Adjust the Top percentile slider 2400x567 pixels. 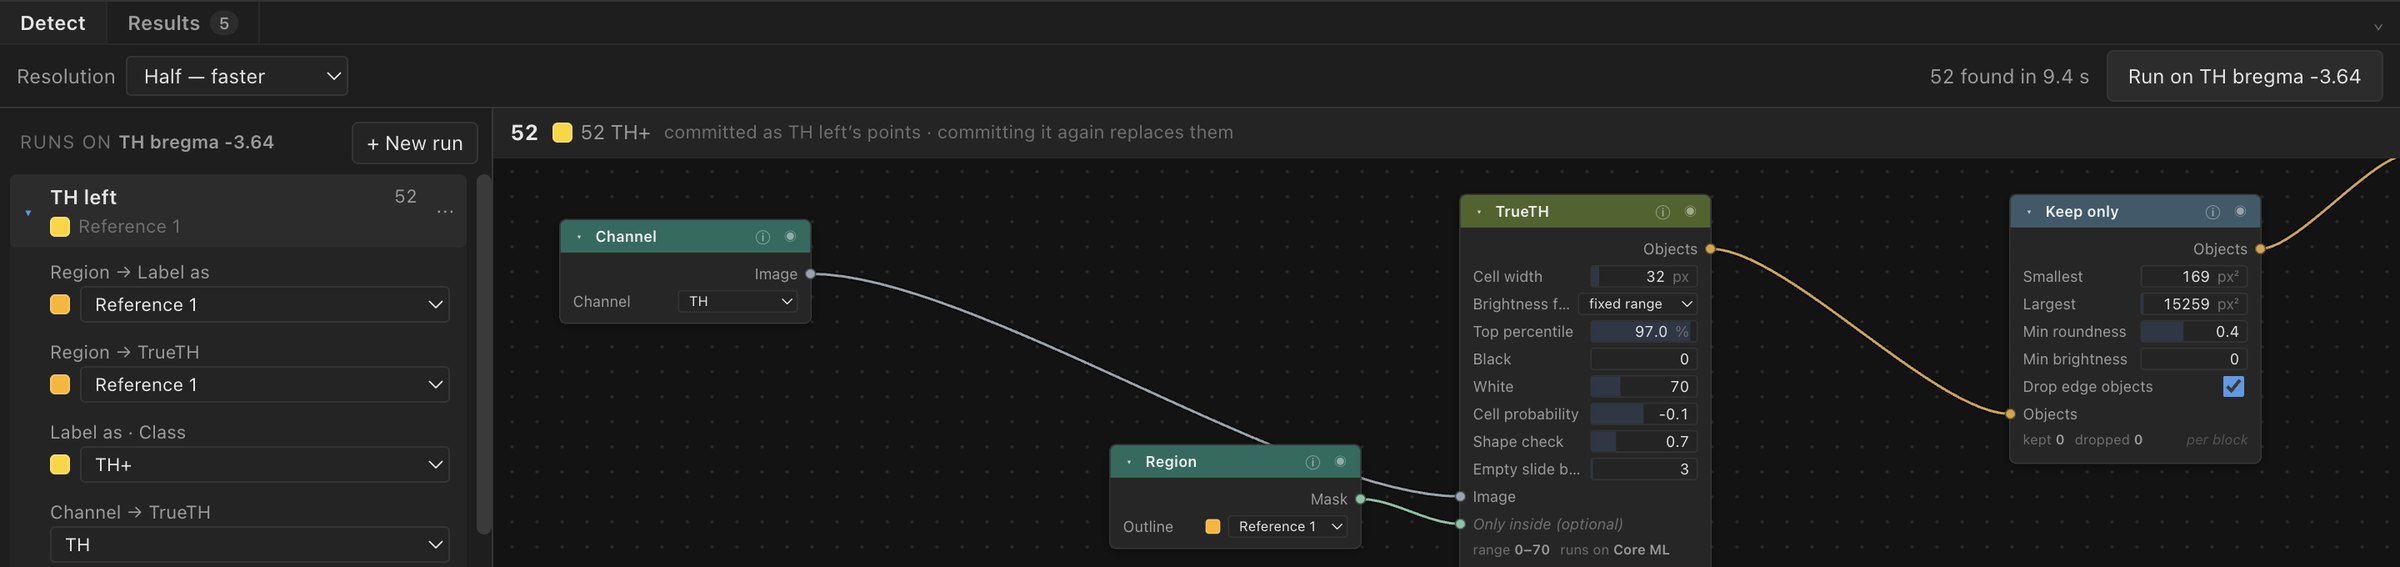click(1644, 332)
